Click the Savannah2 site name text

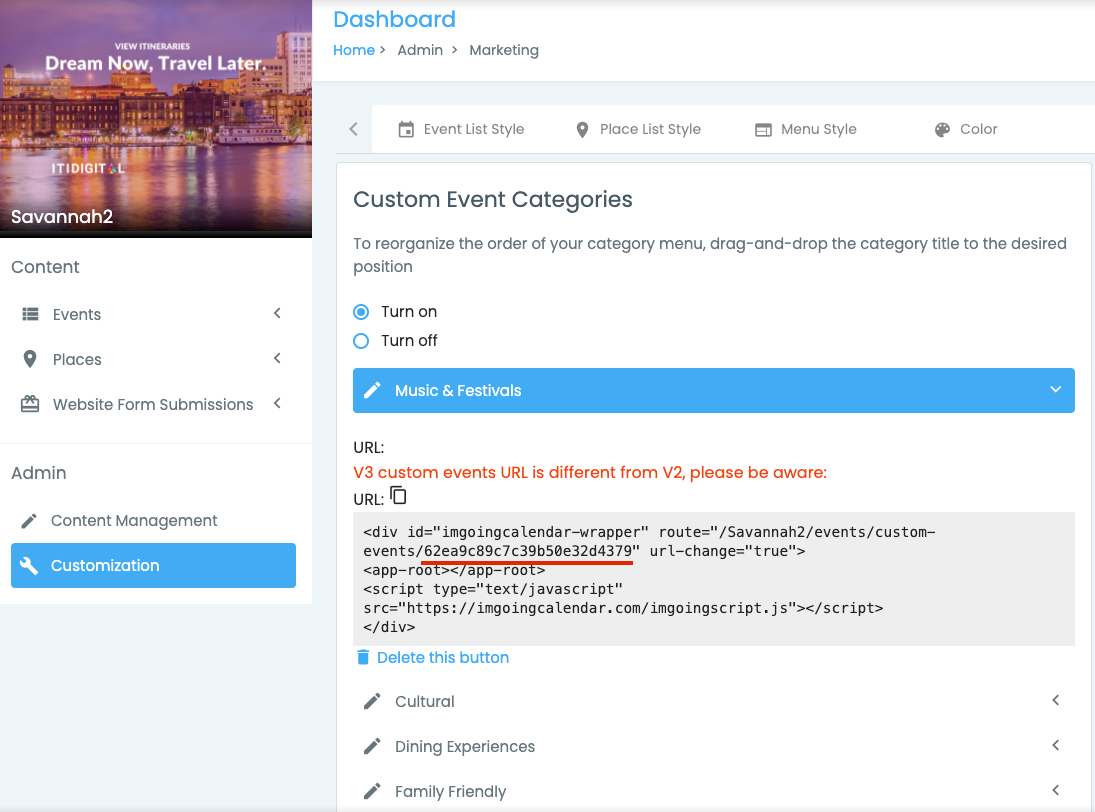[x=62, y=216]
